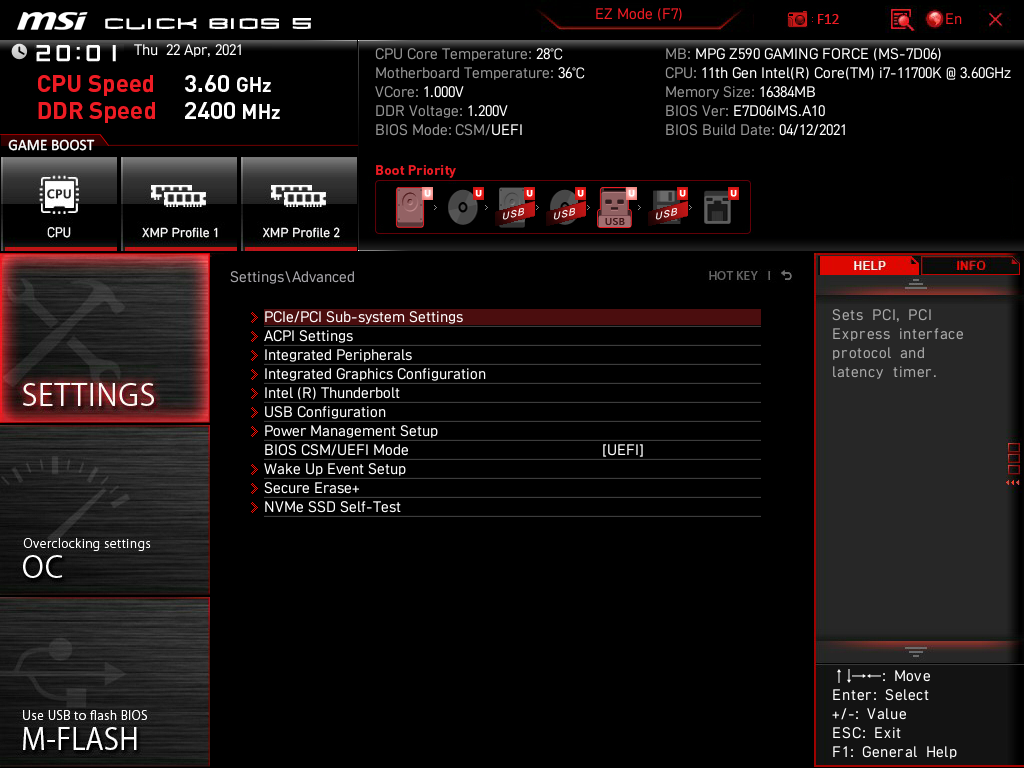Click the 20:01 time display
Screen dimensions: 1024x768
pyautogui.click(x=77, y=52)
